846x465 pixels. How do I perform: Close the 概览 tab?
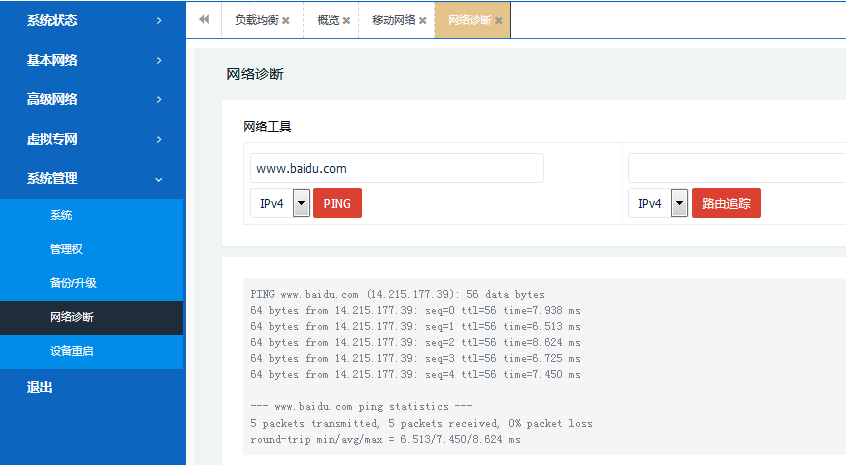click(x=347, y=20)
